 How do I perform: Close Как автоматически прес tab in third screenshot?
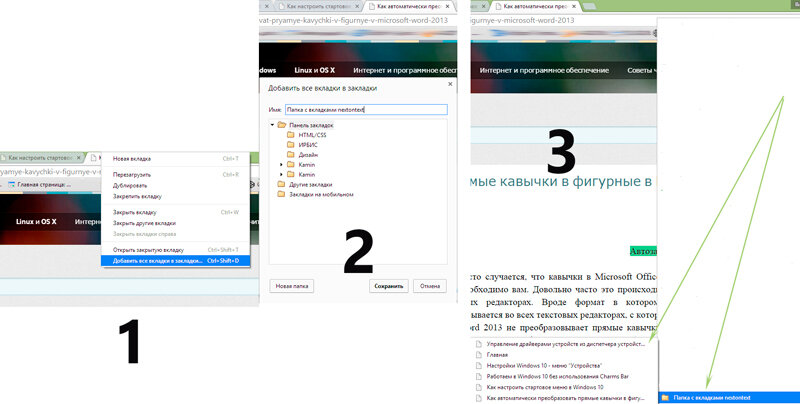pos(574,7)
